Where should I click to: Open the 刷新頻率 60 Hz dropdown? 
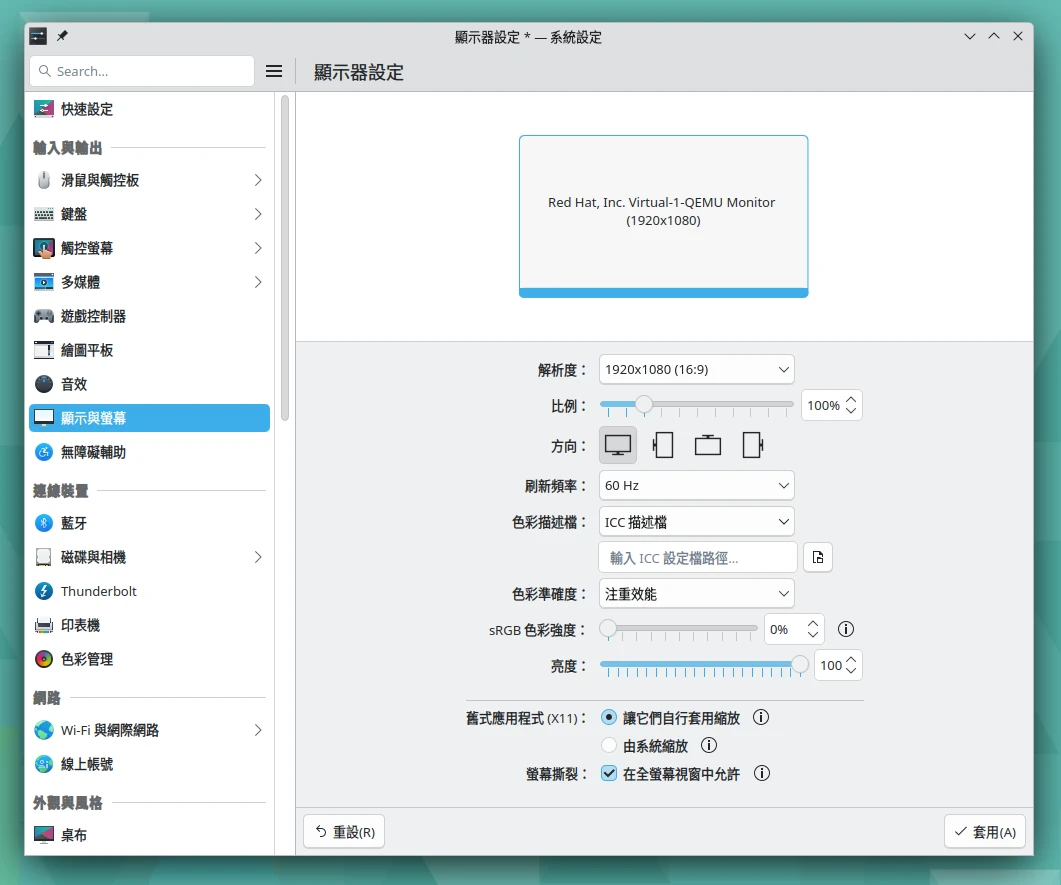click(696, 486)
